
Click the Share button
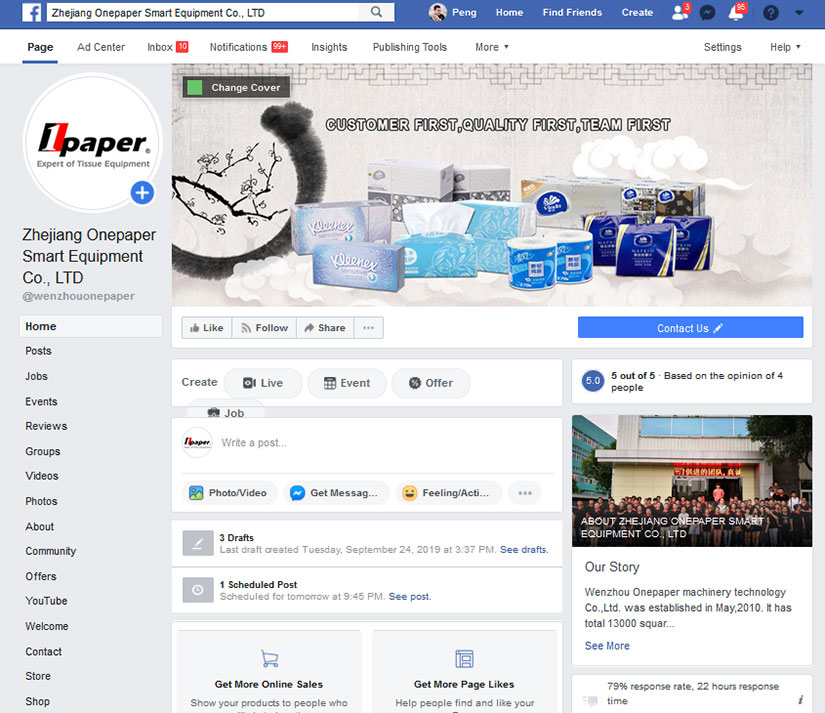325,328
